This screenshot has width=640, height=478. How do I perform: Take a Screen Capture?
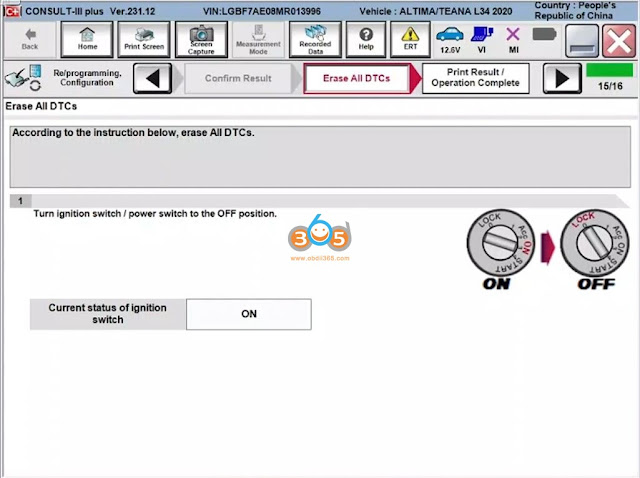pos(201,40)
